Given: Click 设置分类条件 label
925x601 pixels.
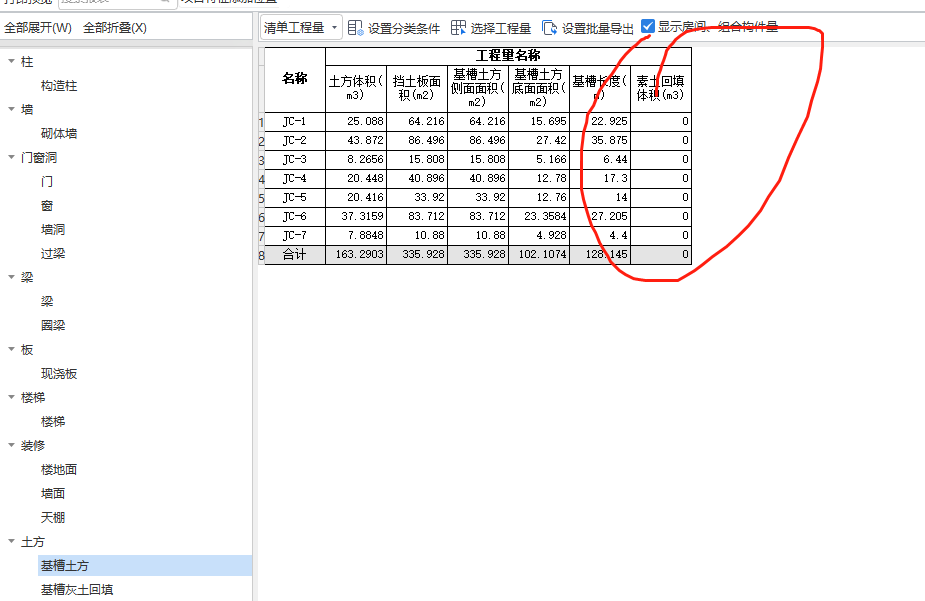Looking at the screenshot, I should tap(404, 28).
